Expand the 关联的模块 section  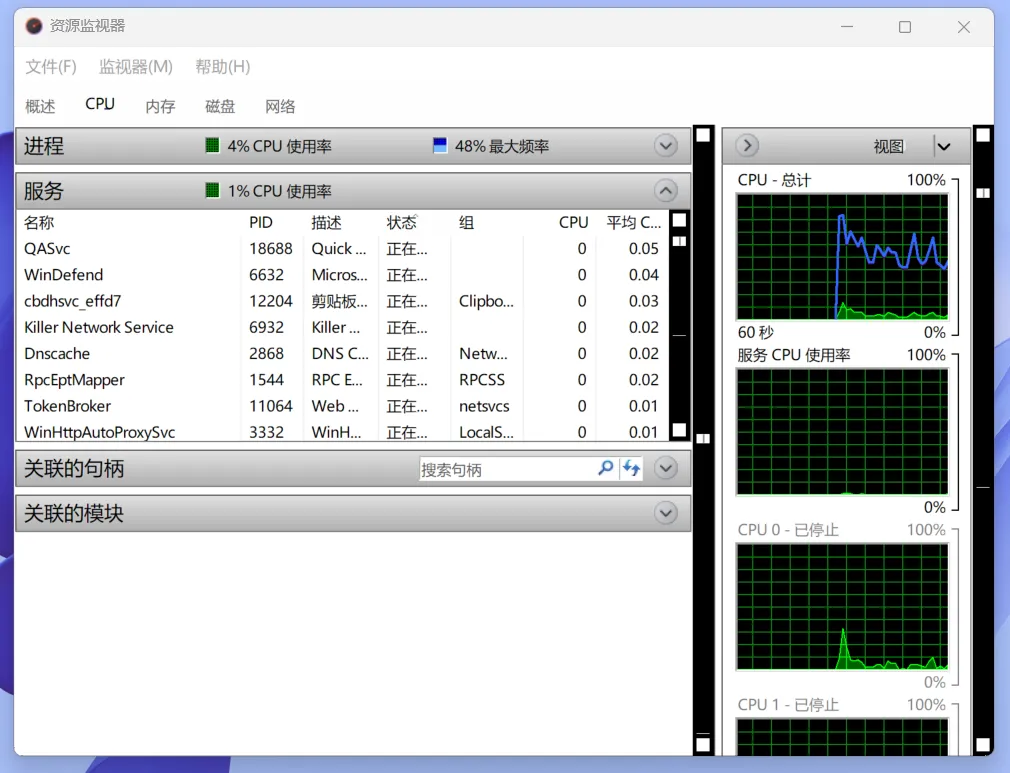tap(666, 513)
